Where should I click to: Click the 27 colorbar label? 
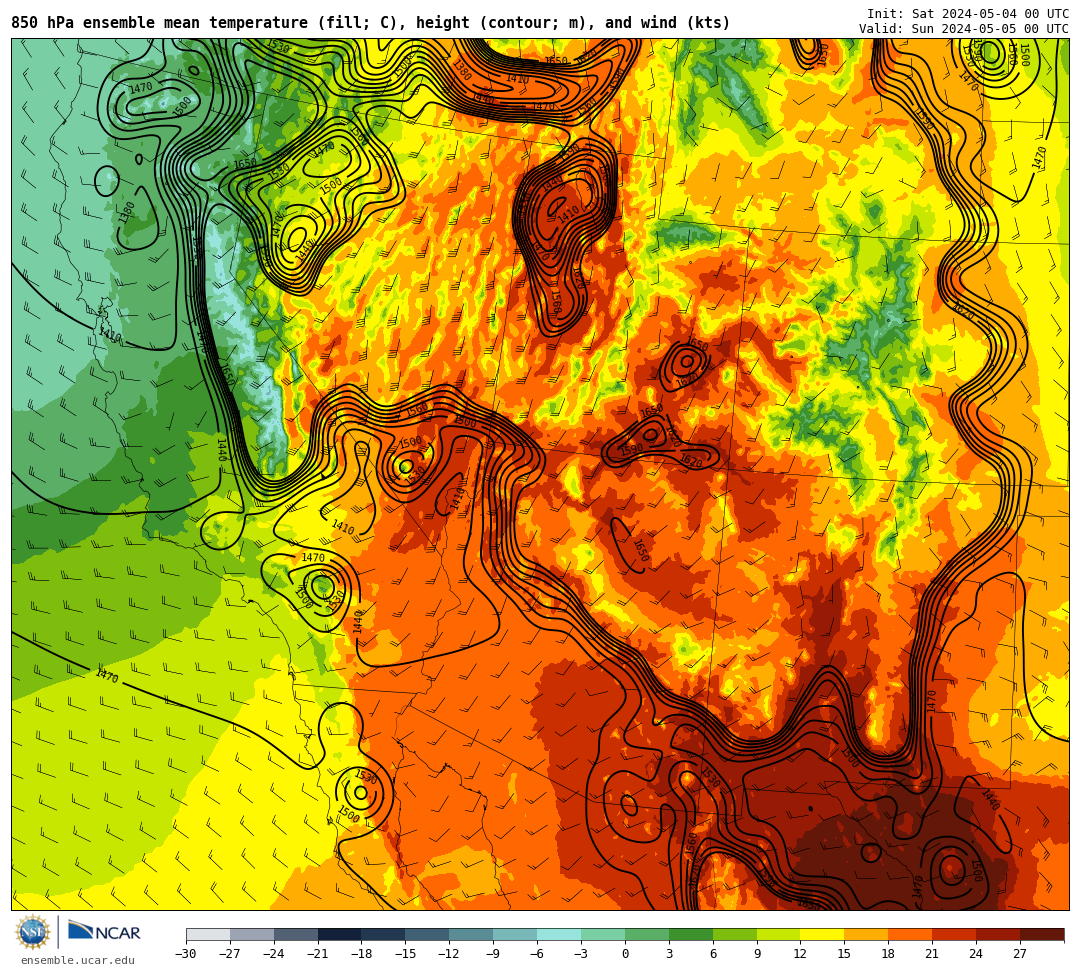1020,954
